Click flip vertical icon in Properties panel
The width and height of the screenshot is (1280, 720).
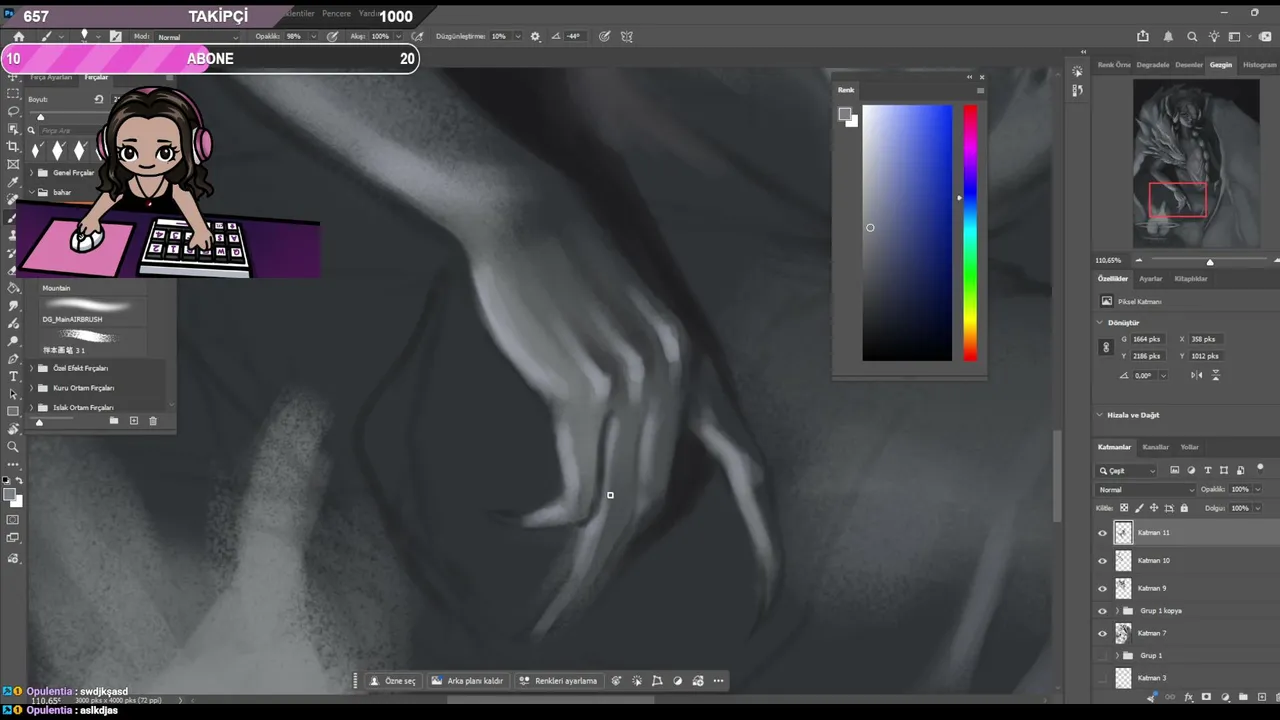click(1216, 375)
